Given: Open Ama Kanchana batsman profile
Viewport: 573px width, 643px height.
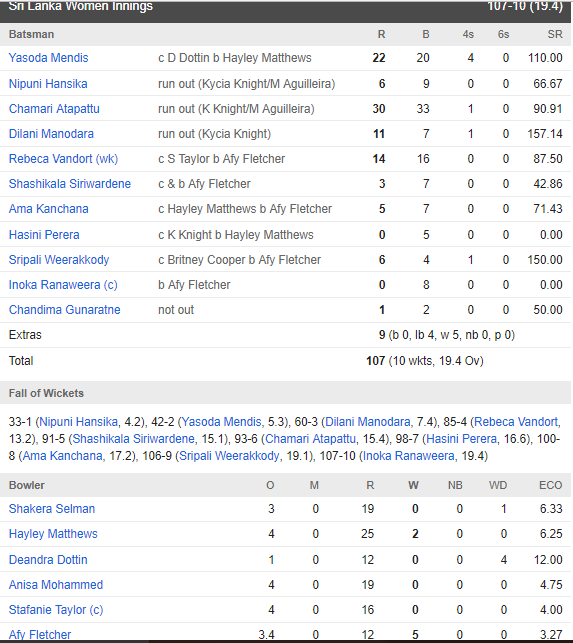Looking at the screenshot, I should (x=48, y=209).
